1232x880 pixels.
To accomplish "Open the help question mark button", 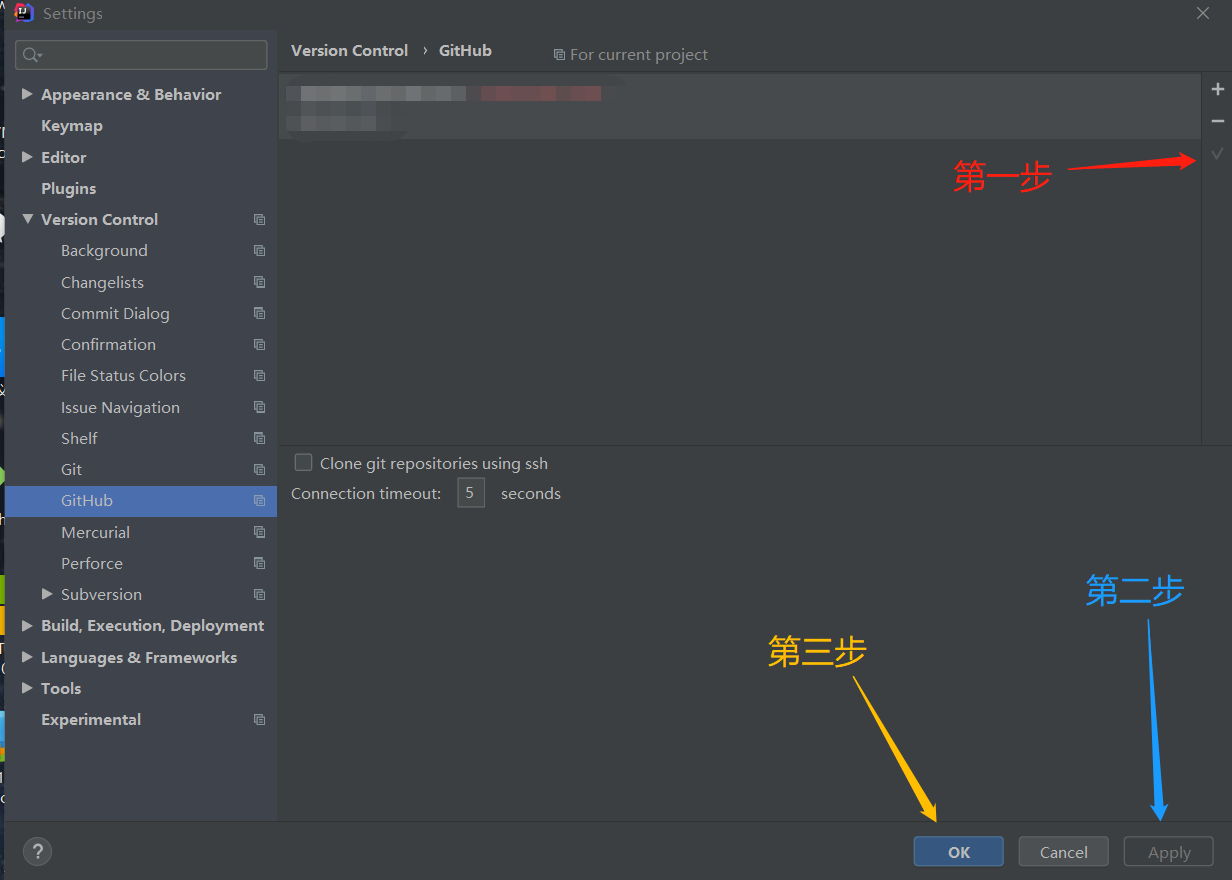I will coord(37,852).
